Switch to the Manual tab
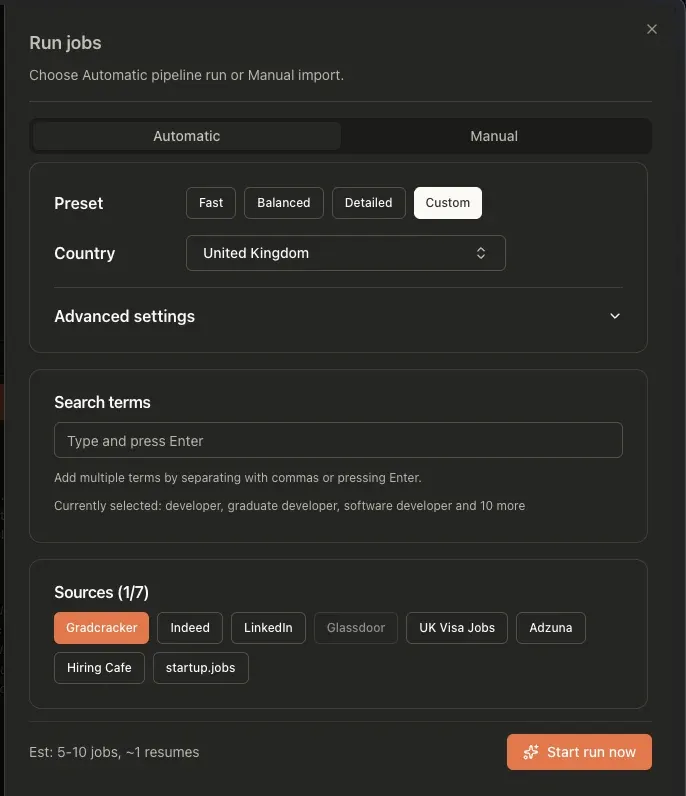Screen dimensions: 686x796 (494, 136)
